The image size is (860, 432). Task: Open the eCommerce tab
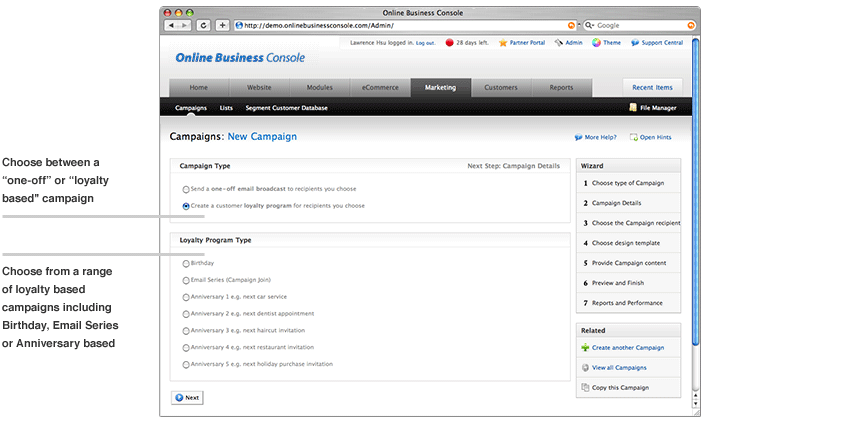click(x=380, y=88)
